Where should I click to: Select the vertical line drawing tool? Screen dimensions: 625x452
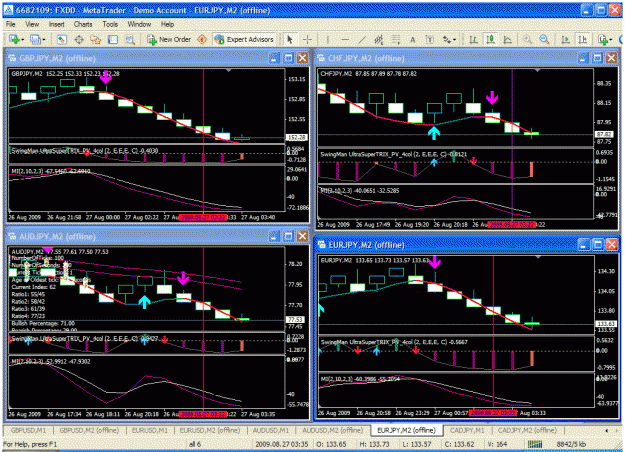[x=328, y=39]
